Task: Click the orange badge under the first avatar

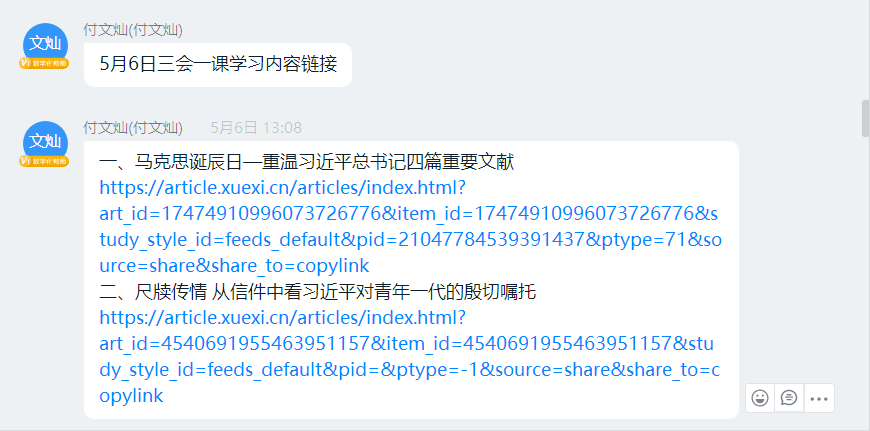Action: (x=44, y=63)
